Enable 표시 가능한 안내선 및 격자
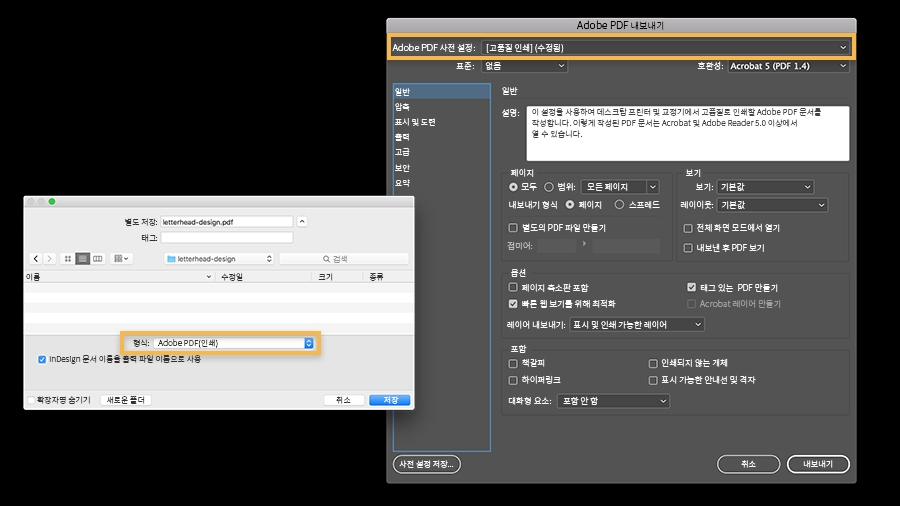 pyautogui.click(x=653, y=380)
